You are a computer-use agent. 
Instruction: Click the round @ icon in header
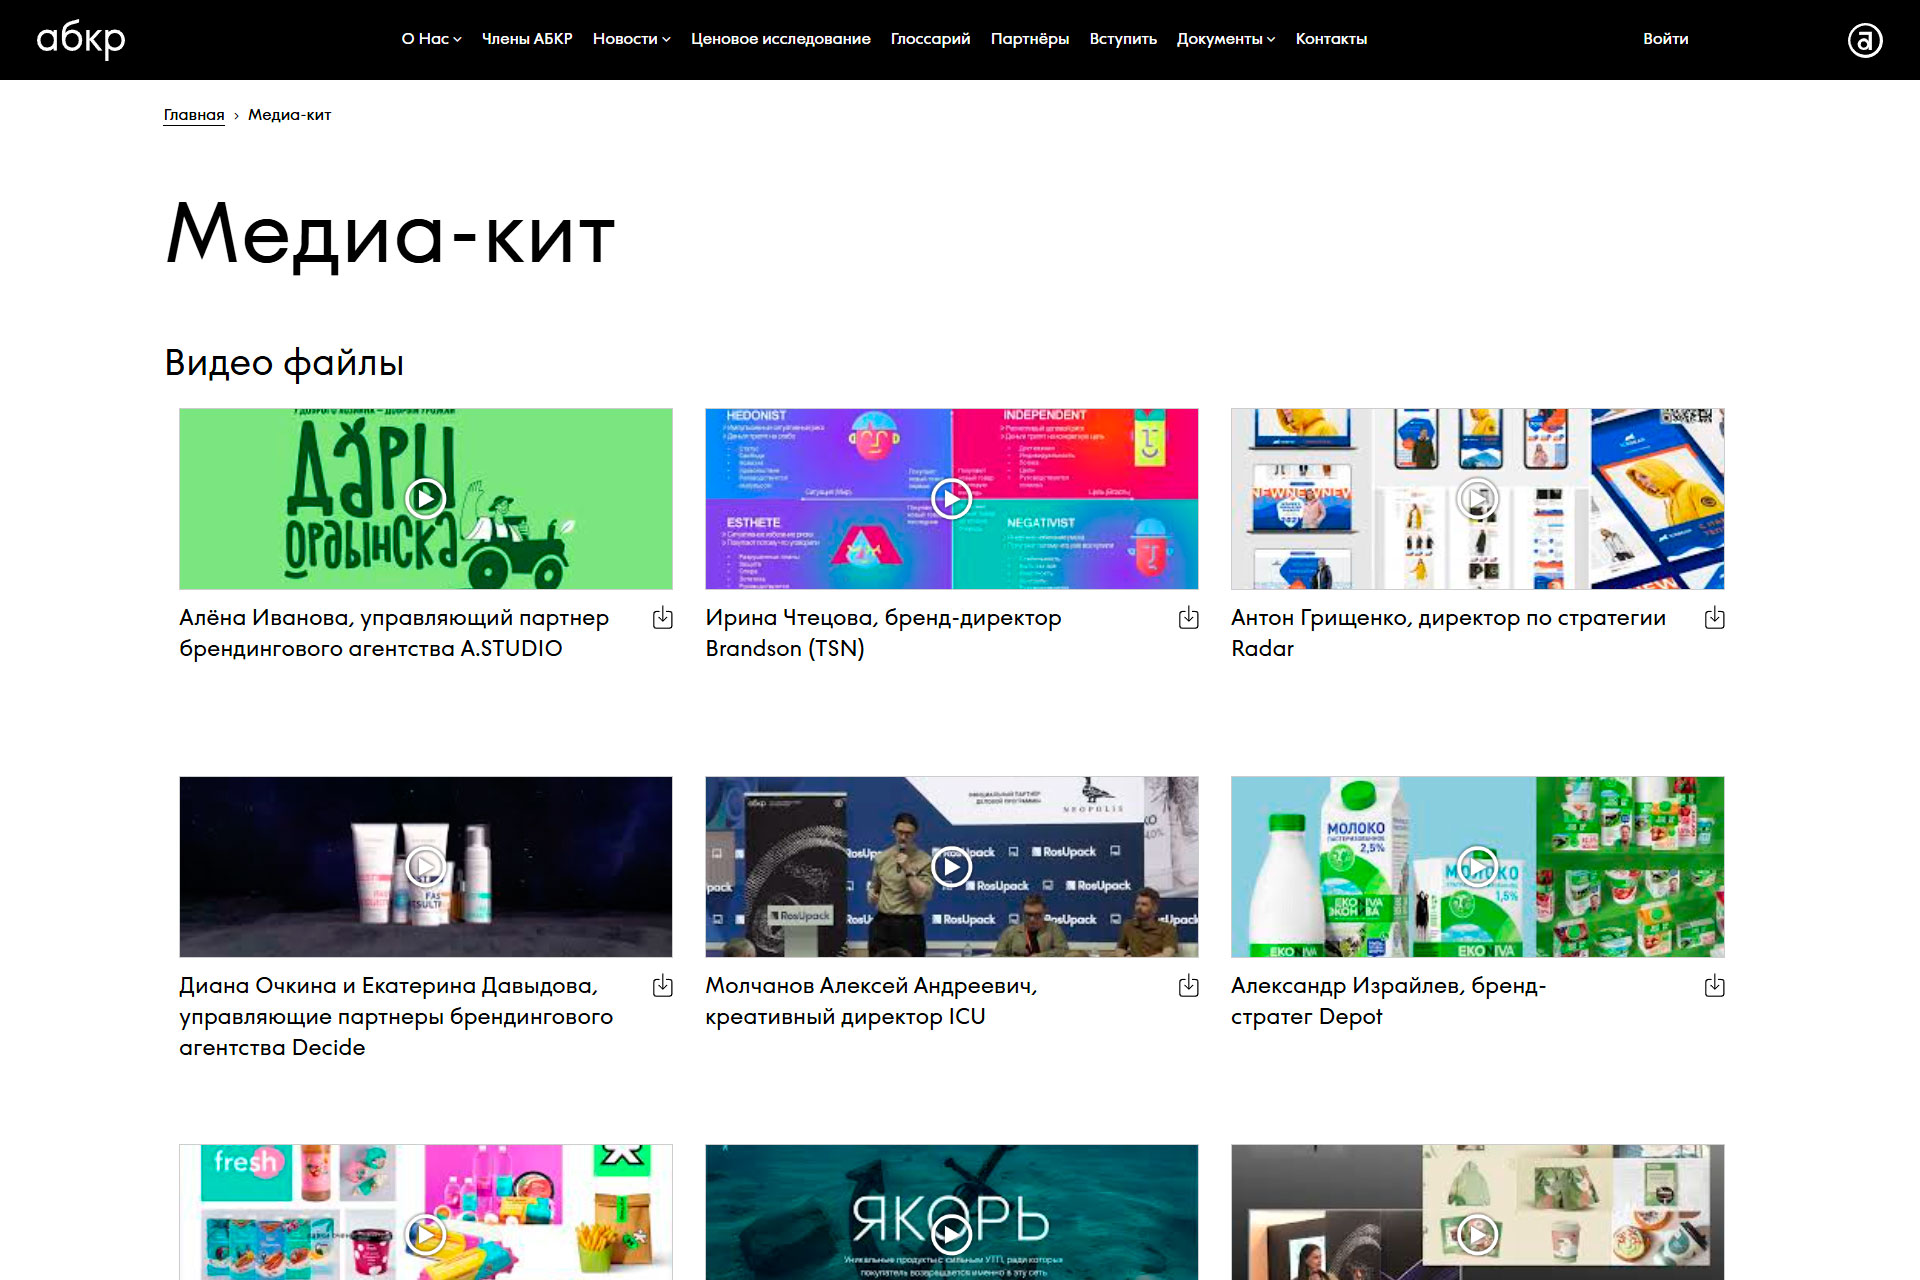click(1864, 40)
